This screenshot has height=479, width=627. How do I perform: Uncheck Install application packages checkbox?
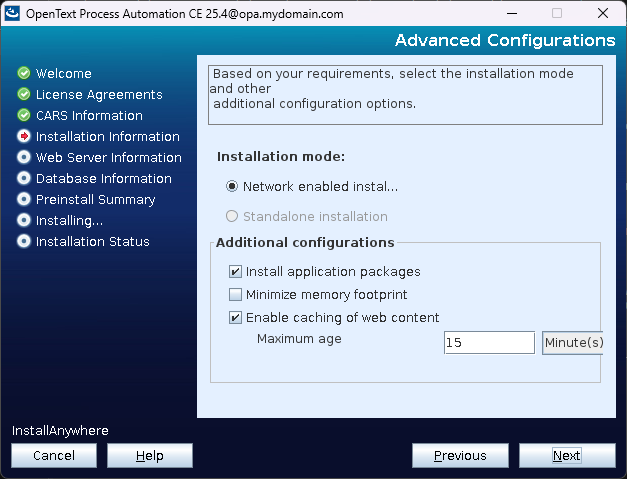pyautogui.click(x=235, y=271)
